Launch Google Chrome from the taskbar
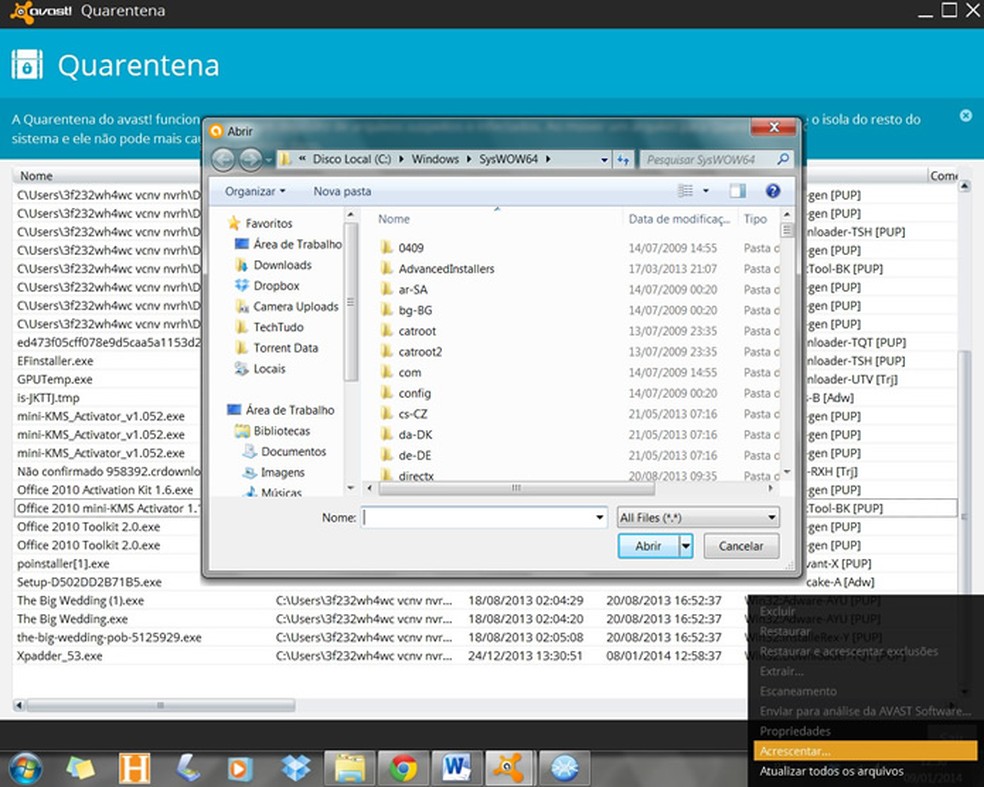984x787 pixels. 403,767
